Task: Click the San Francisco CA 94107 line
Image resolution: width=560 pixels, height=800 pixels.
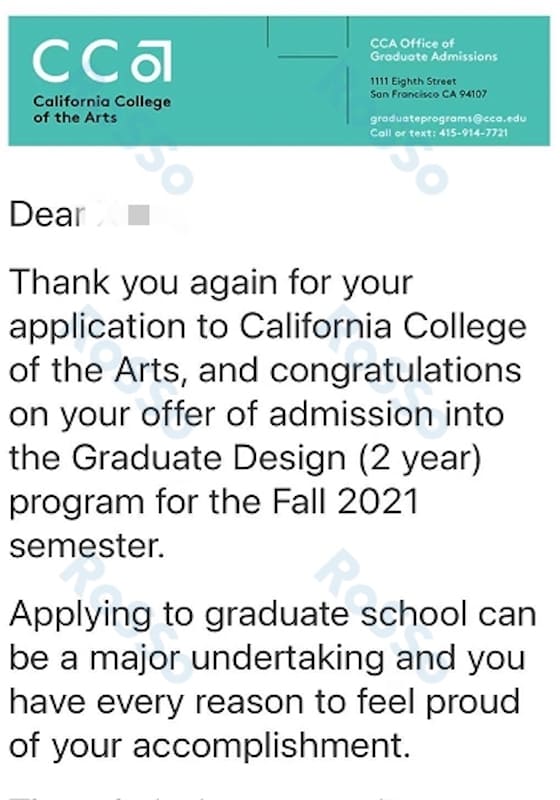Action: point(428,94)
